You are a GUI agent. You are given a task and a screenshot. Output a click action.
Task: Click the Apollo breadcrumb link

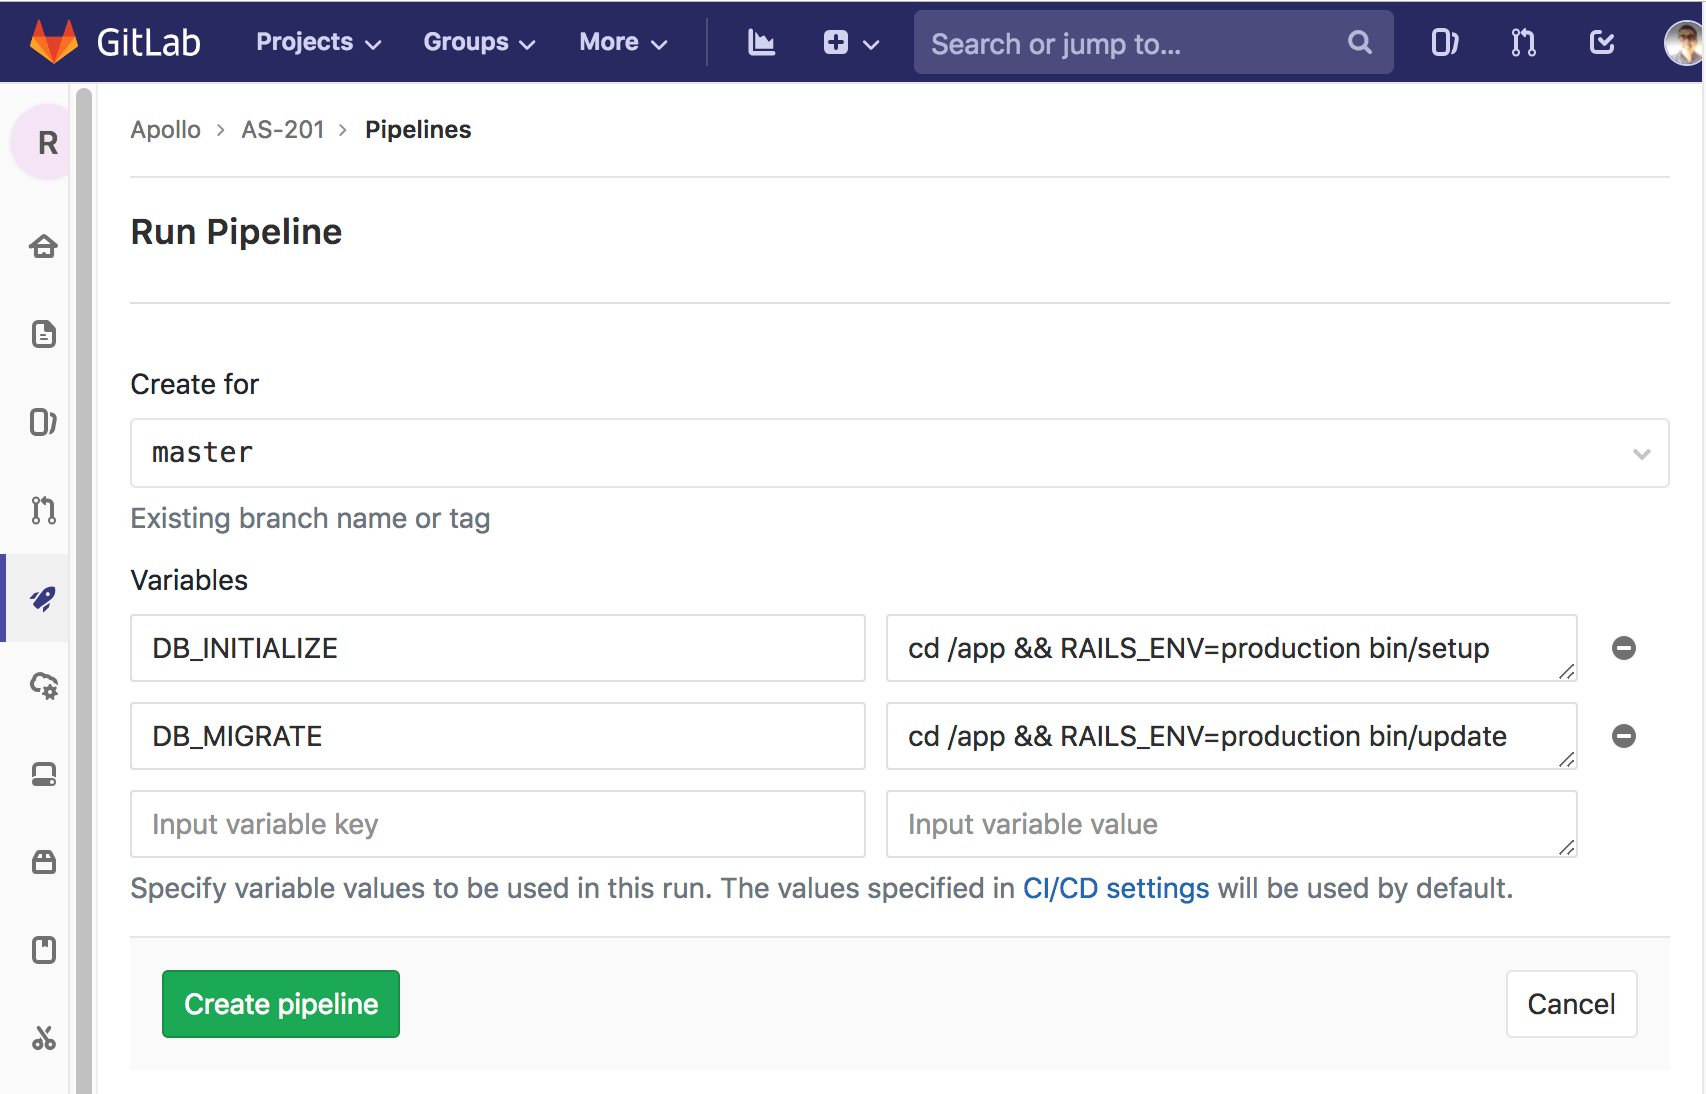pos(165,129)
